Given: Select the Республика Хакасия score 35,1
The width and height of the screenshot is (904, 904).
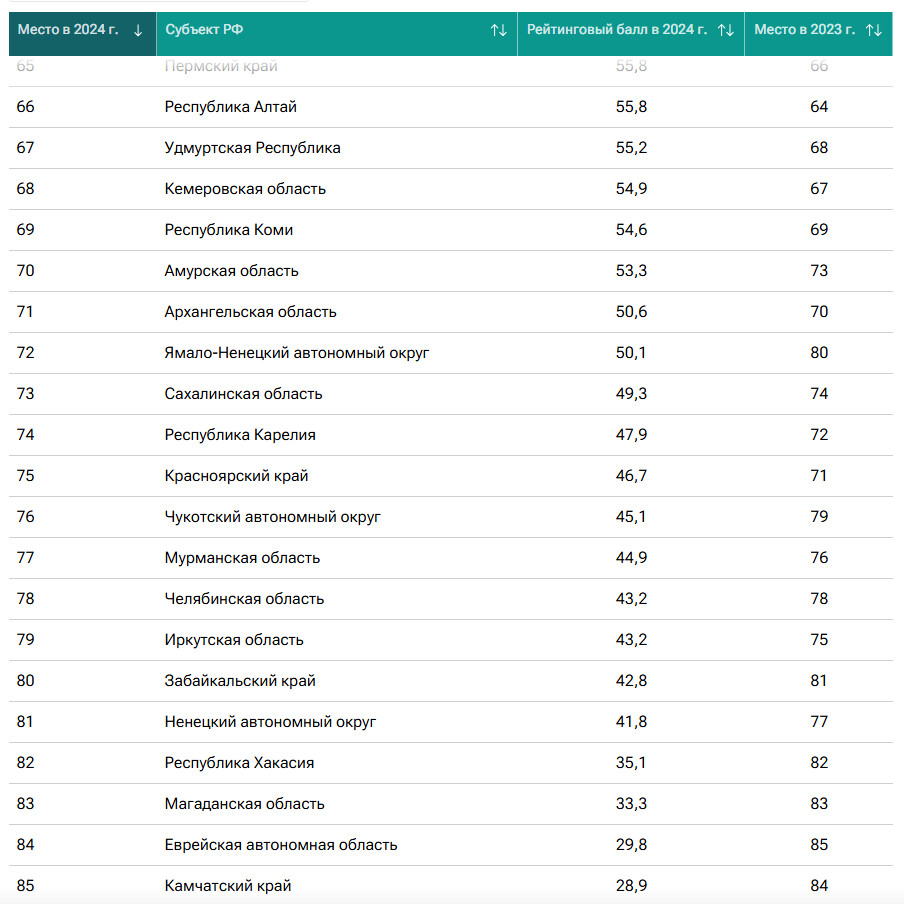Looking at the screenshot, I should 631,763.
